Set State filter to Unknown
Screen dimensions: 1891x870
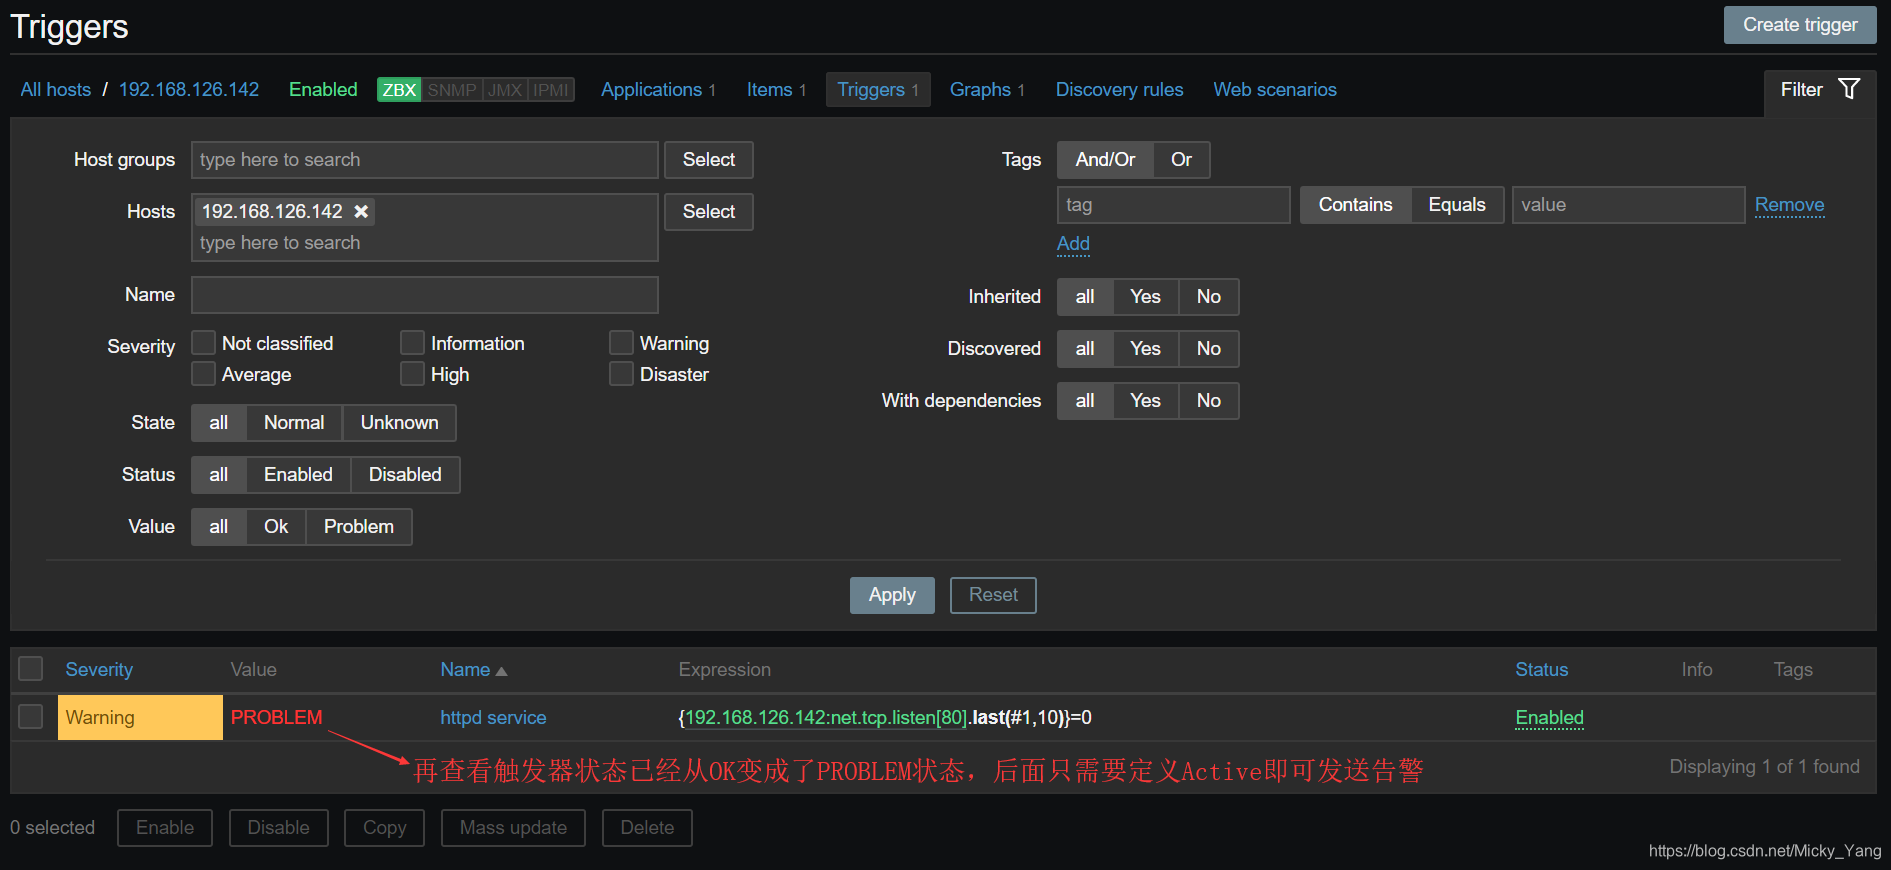[399, 423]
